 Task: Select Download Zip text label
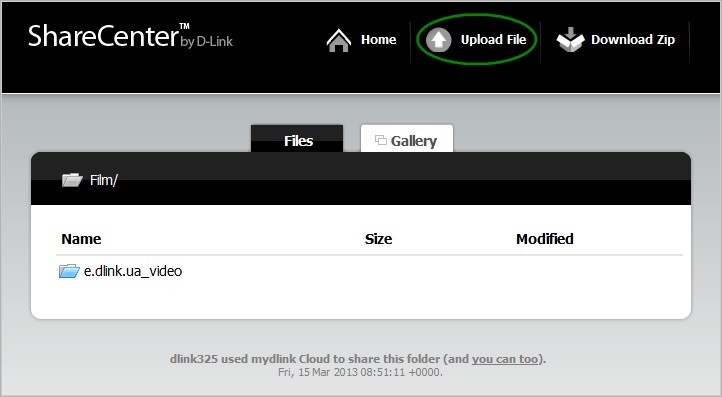633,40
